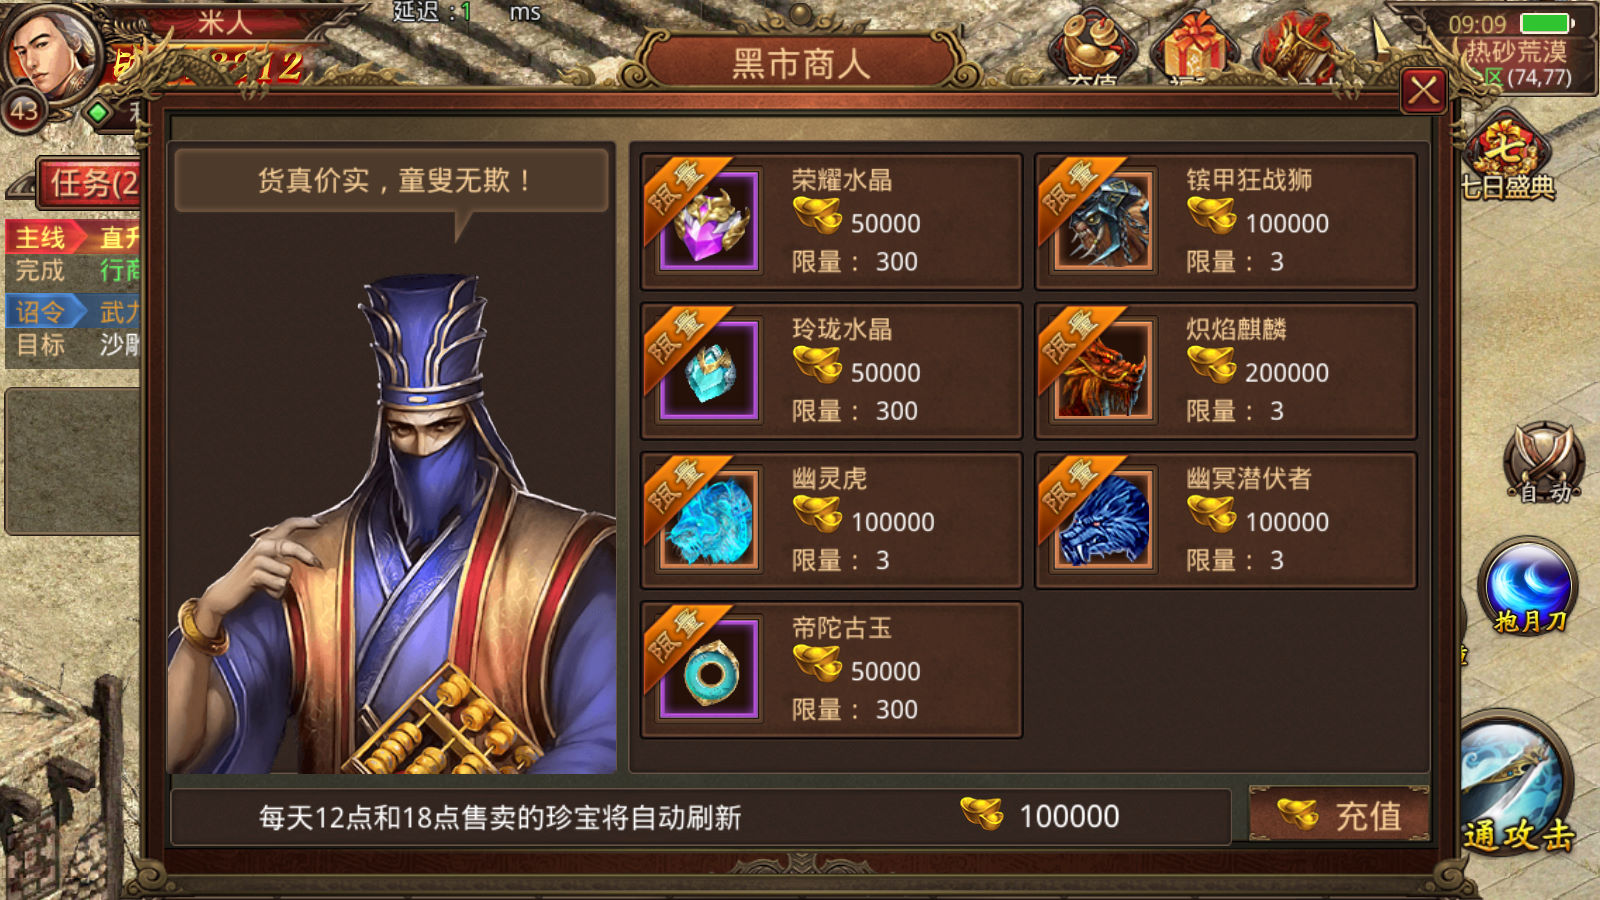Tap the 幽灵虎 ghost tiger icon
The height and width of the screenshot is (900, 1600).
coord(708,520)
